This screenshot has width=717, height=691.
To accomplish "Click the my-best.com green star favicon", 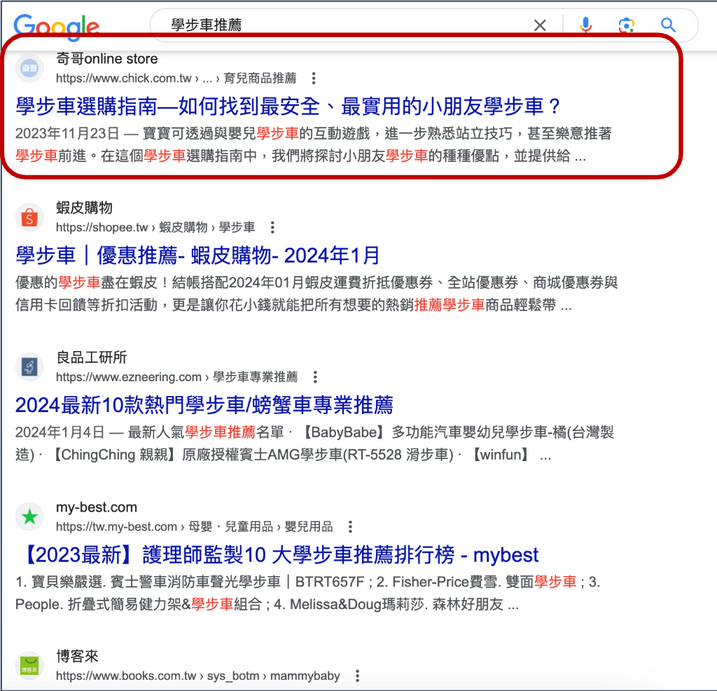I will (x=30, y=517).
